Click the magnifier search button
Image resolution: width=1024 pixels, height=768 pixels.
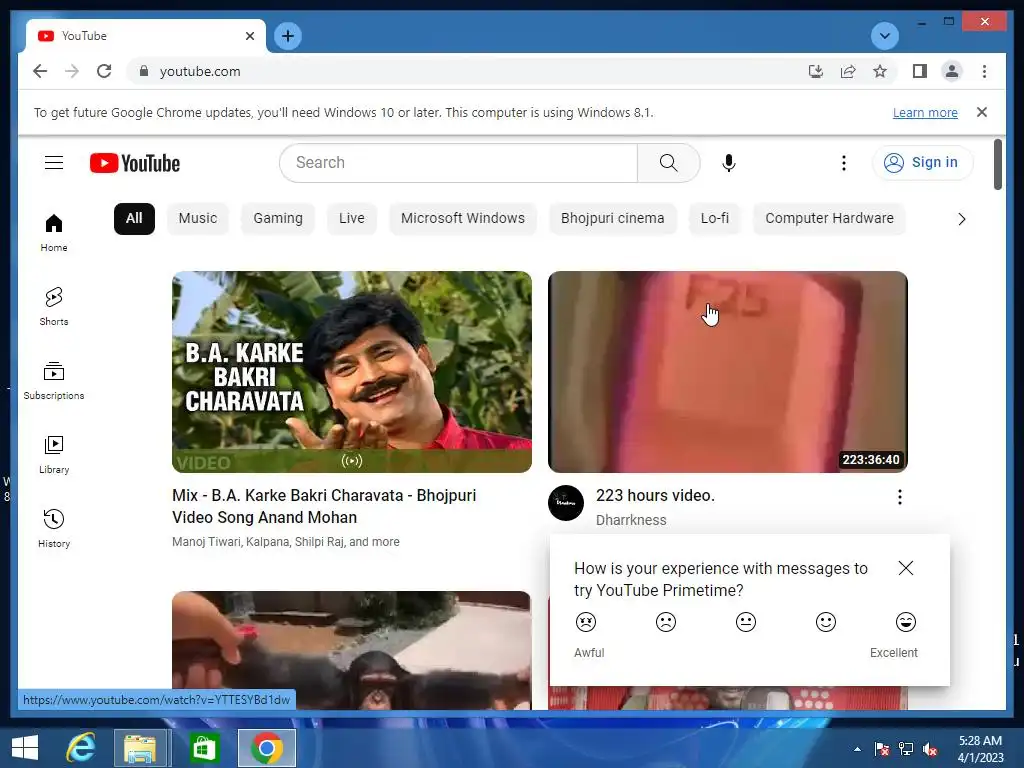[668, 163]
